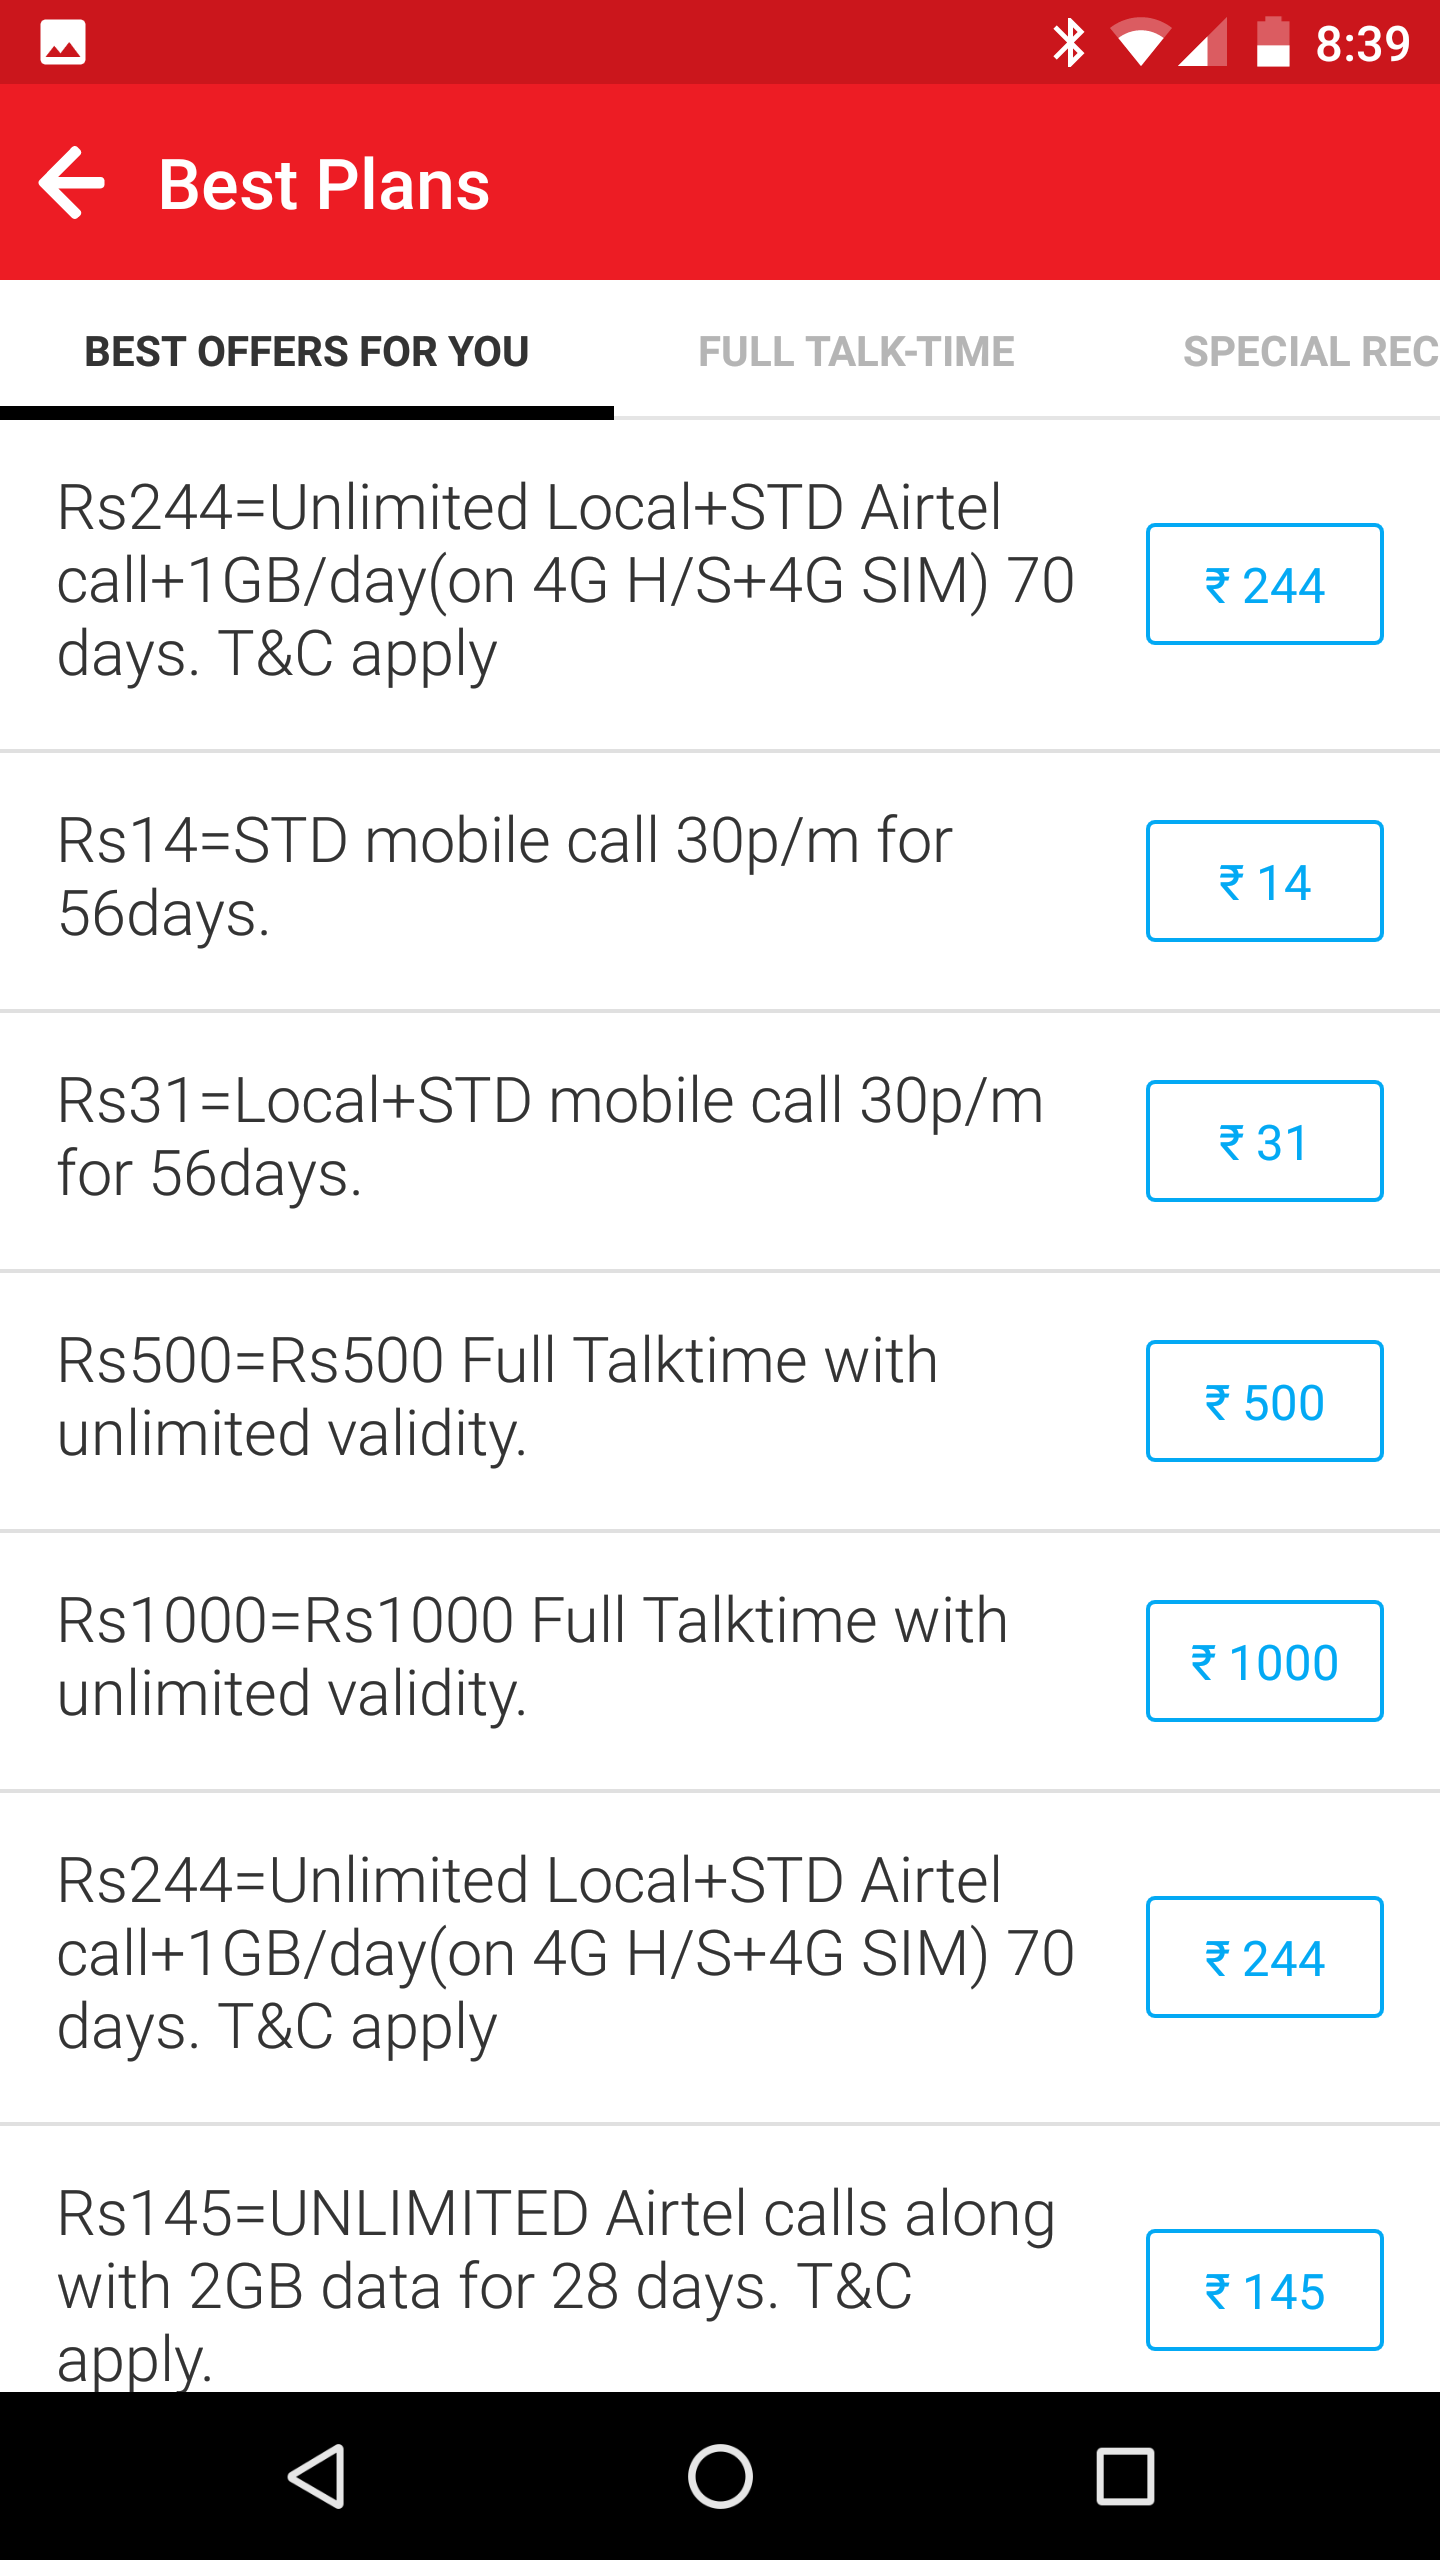Tap the battery status icon
The width and height of the screenshot is (1440, 2560).
click(1272, 43)
